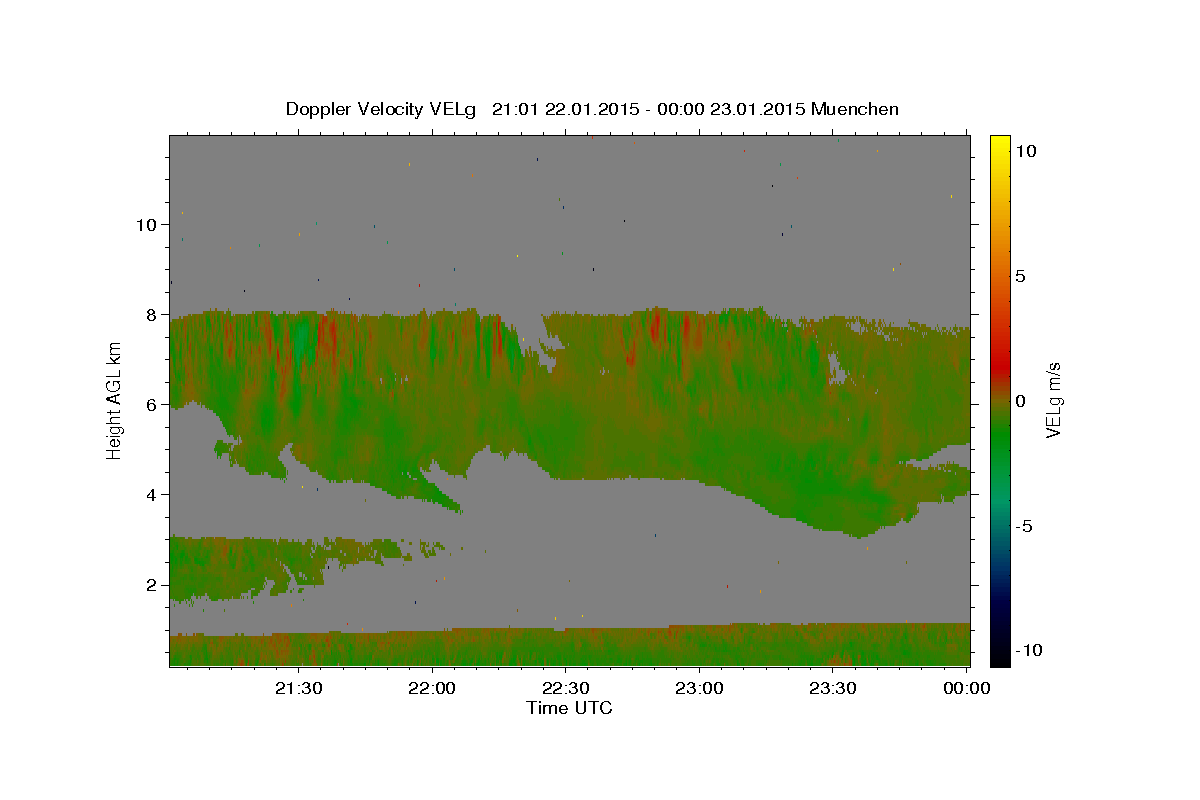Click the 00:00 time tick label
Screen dimensions: 1200x800
(965, 688)
